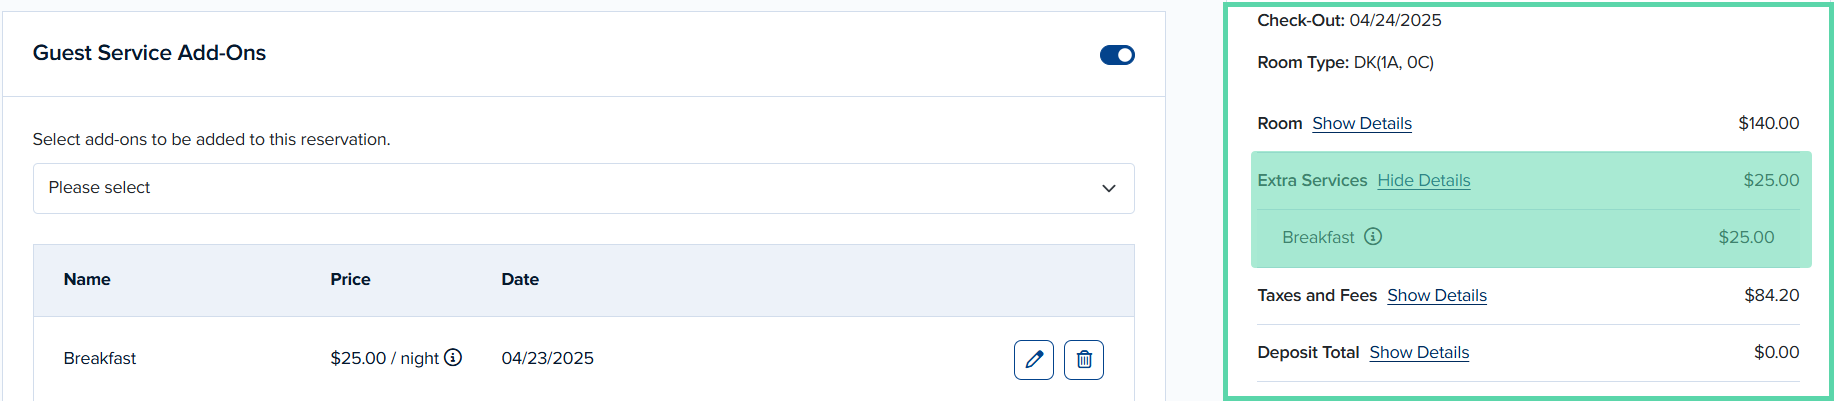This screenshot has width=1834, height=401.
Task: Delete Breakfast add-on using the trash icon
Action: coord(1083,359)
